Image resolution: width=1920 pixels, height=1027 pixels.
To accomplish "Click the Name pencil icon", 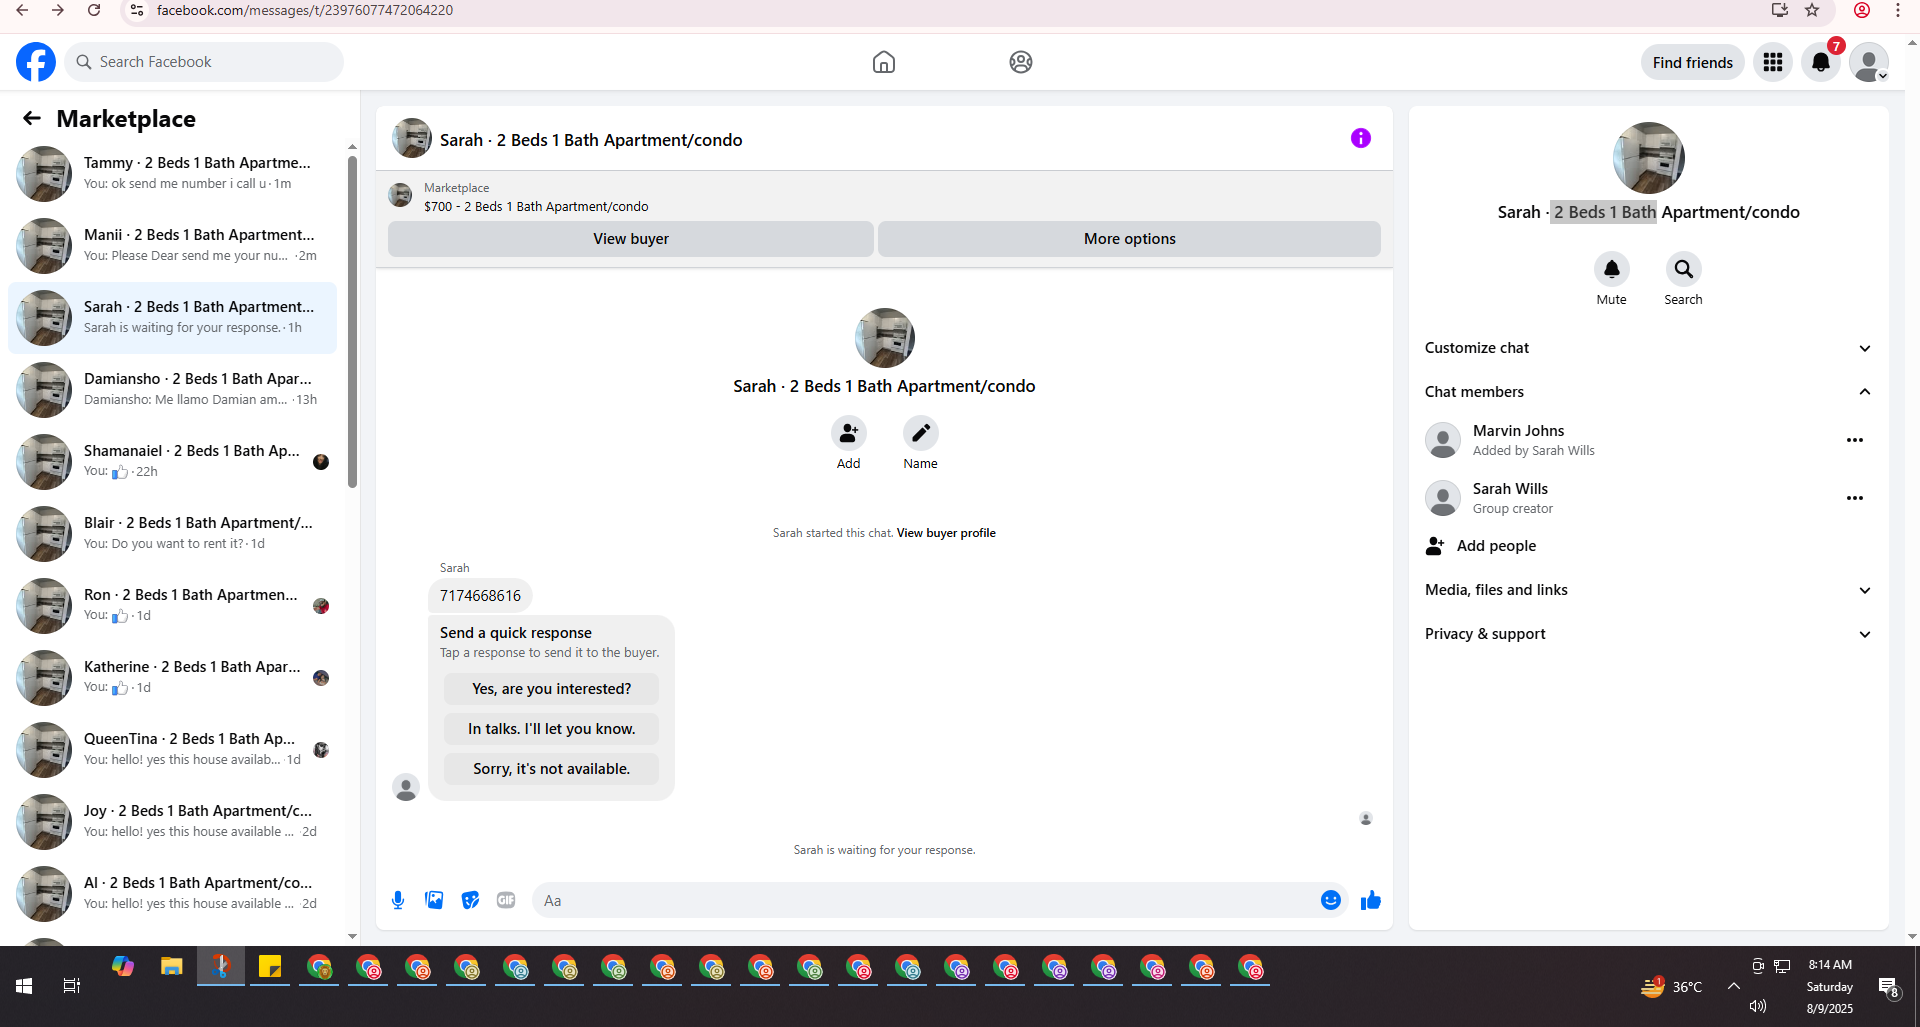I will 921,433.
